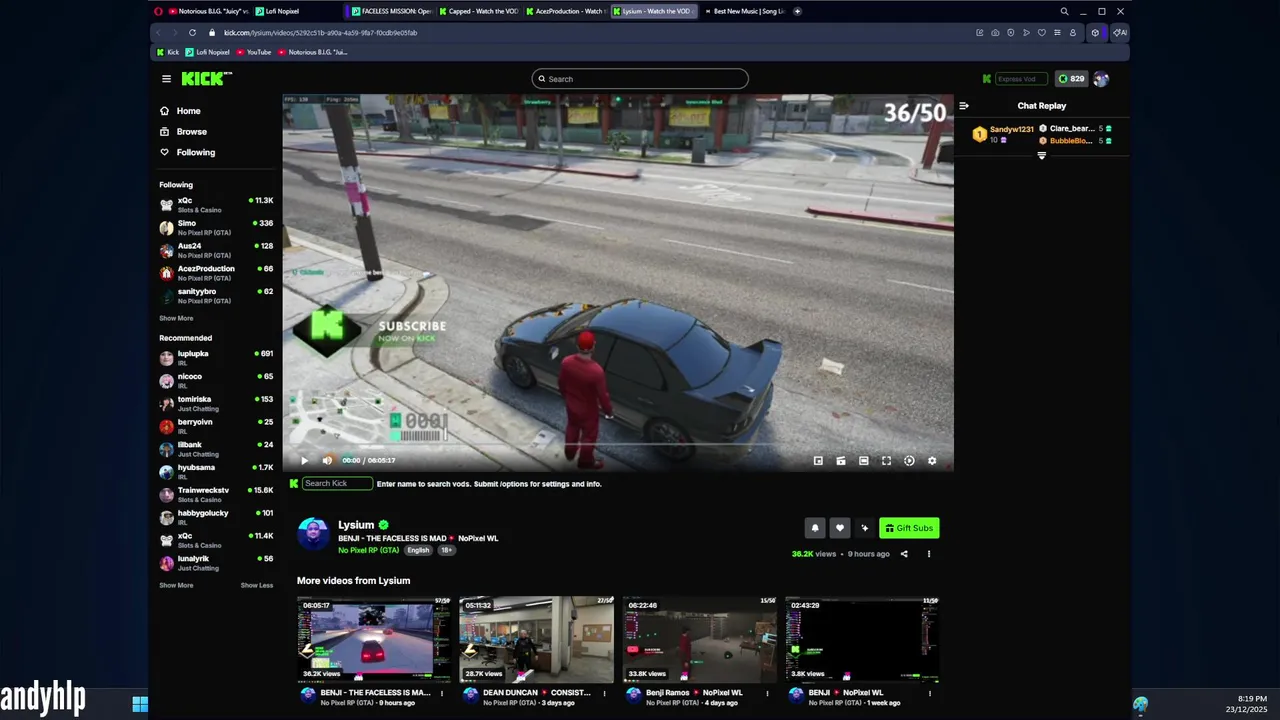Screen dimensions: 1280x720
Task: Open the YouTube bookmark
Action: coord(254,52)
